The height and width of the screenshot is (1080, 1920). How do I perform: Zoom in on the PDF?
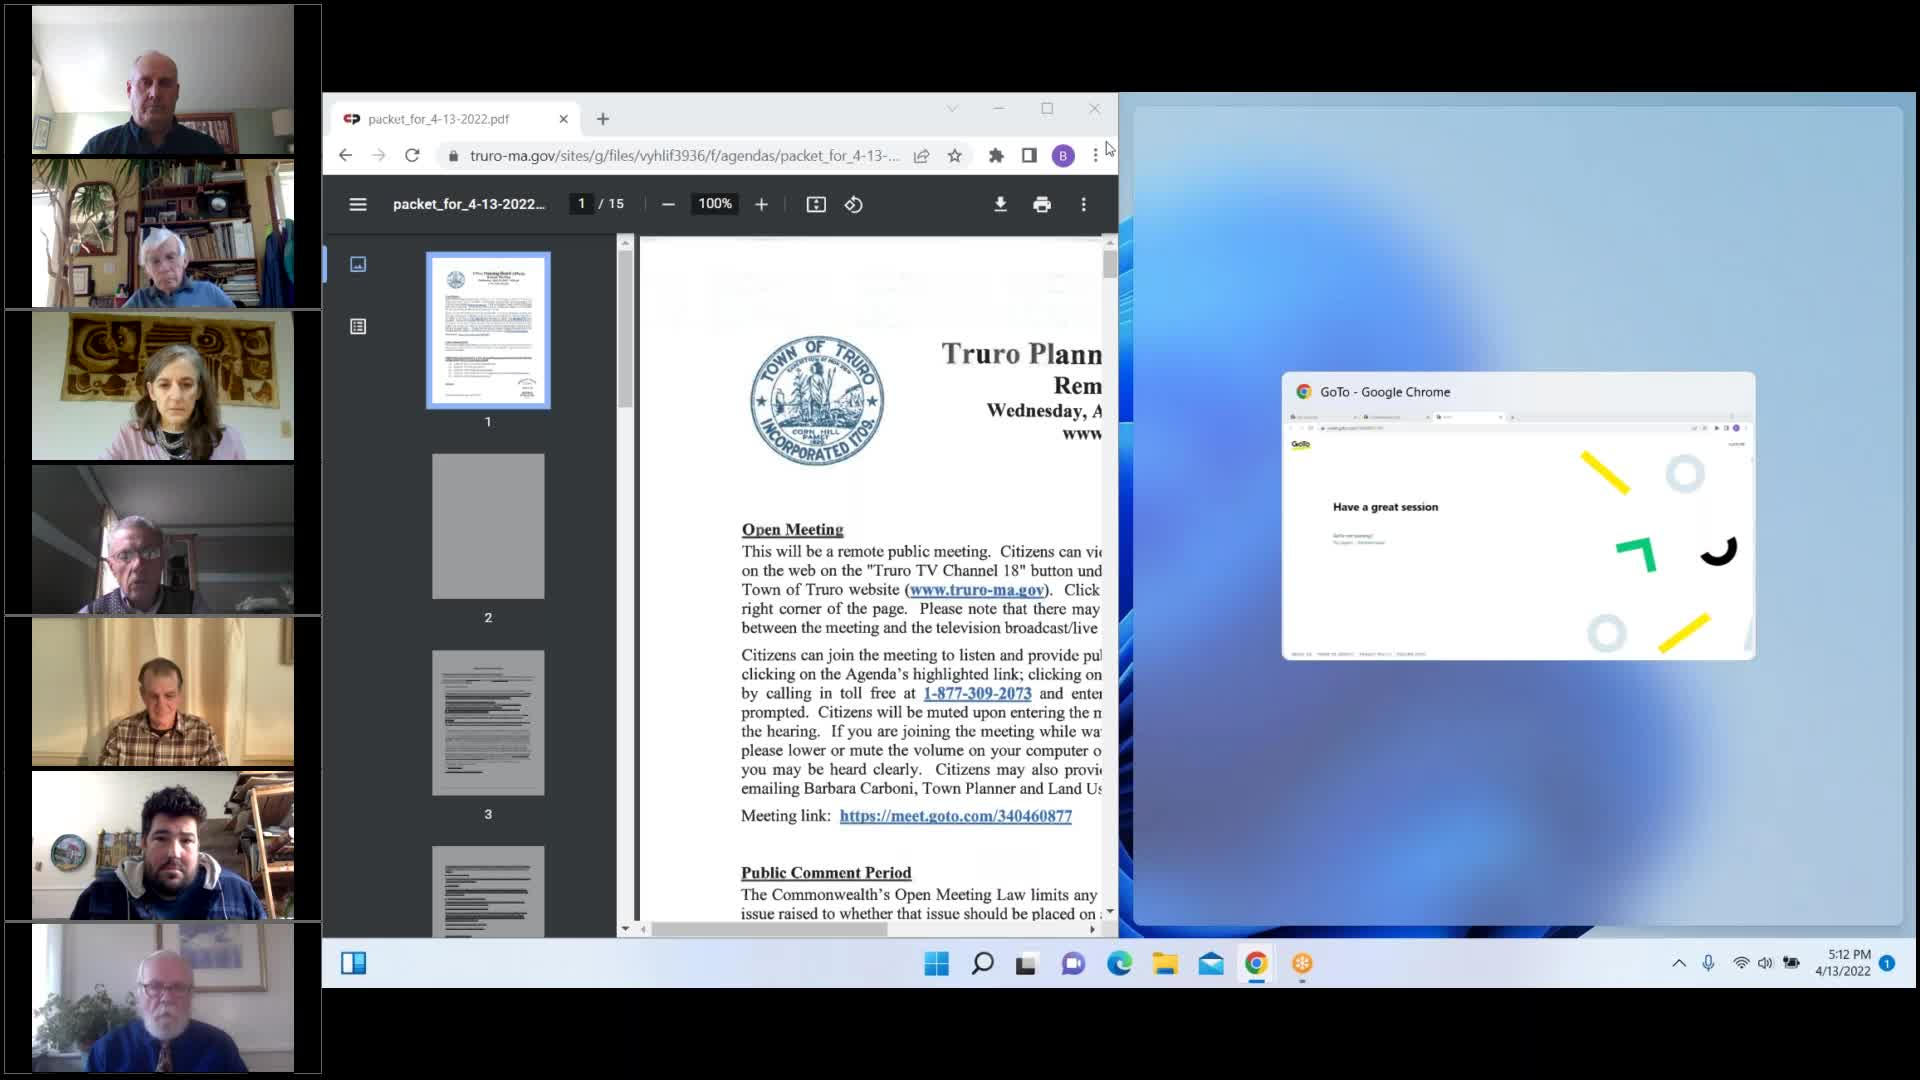point(761,204)
